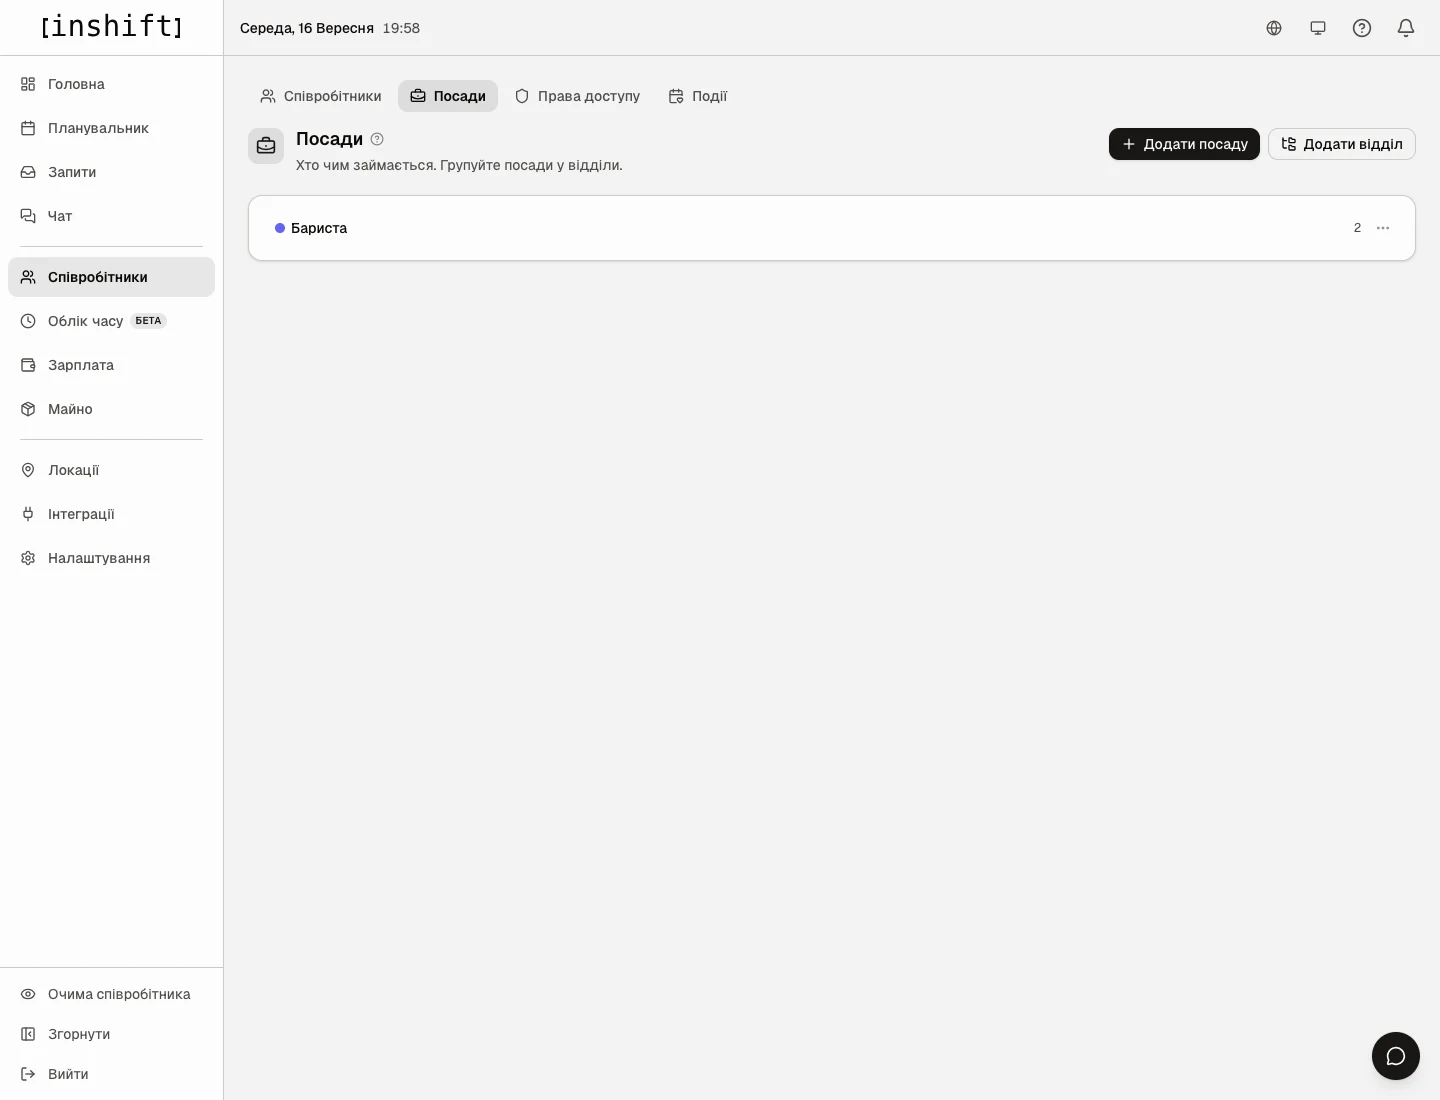Open the three-dot menu for Бариста
This screenshot has height=1100, width=1440.
[1383, 228]
